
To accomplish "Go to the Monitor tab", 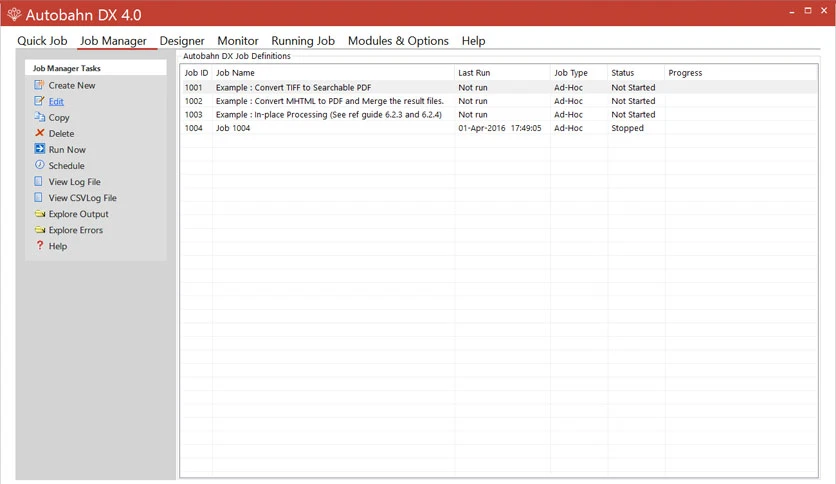I will click(238, 41).
